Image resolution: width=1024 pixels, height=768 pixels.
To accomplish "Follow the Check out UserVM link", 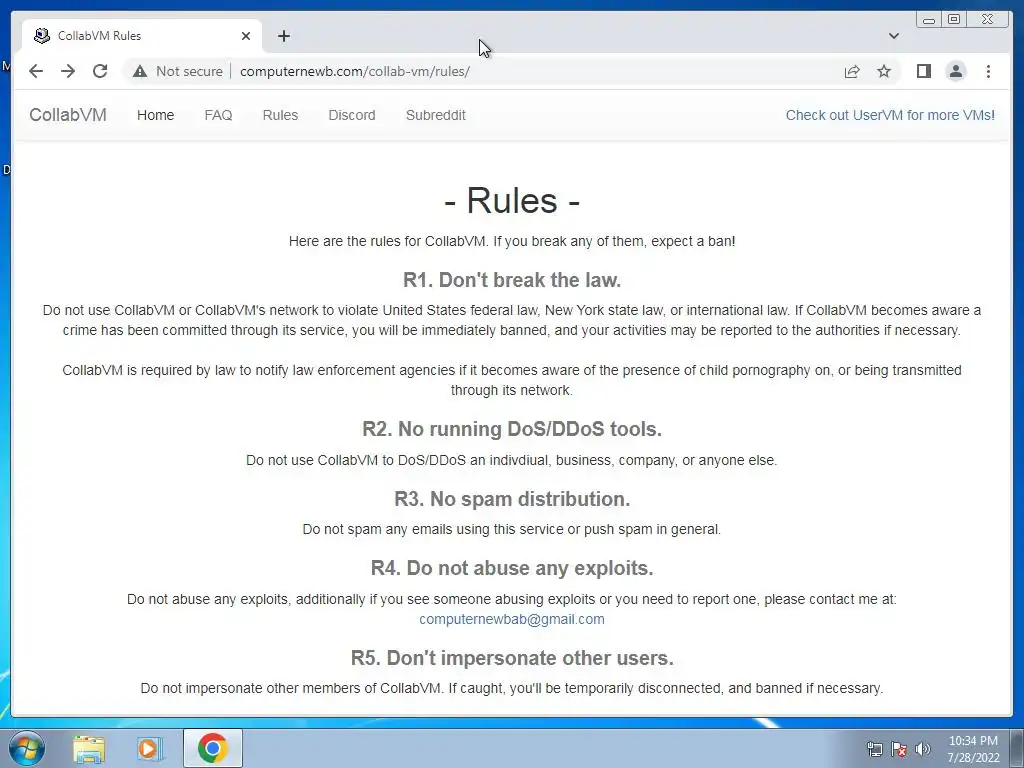I will (890, 115).
